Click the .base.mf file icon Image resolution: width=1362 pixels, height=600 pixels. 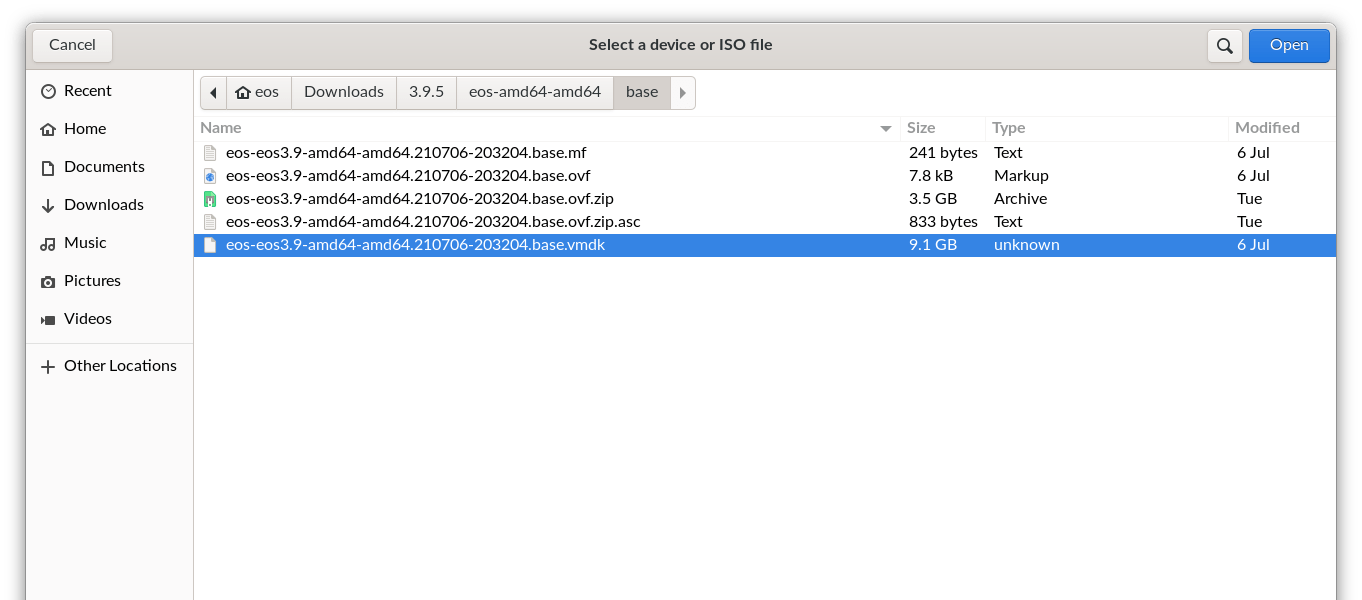210,153
